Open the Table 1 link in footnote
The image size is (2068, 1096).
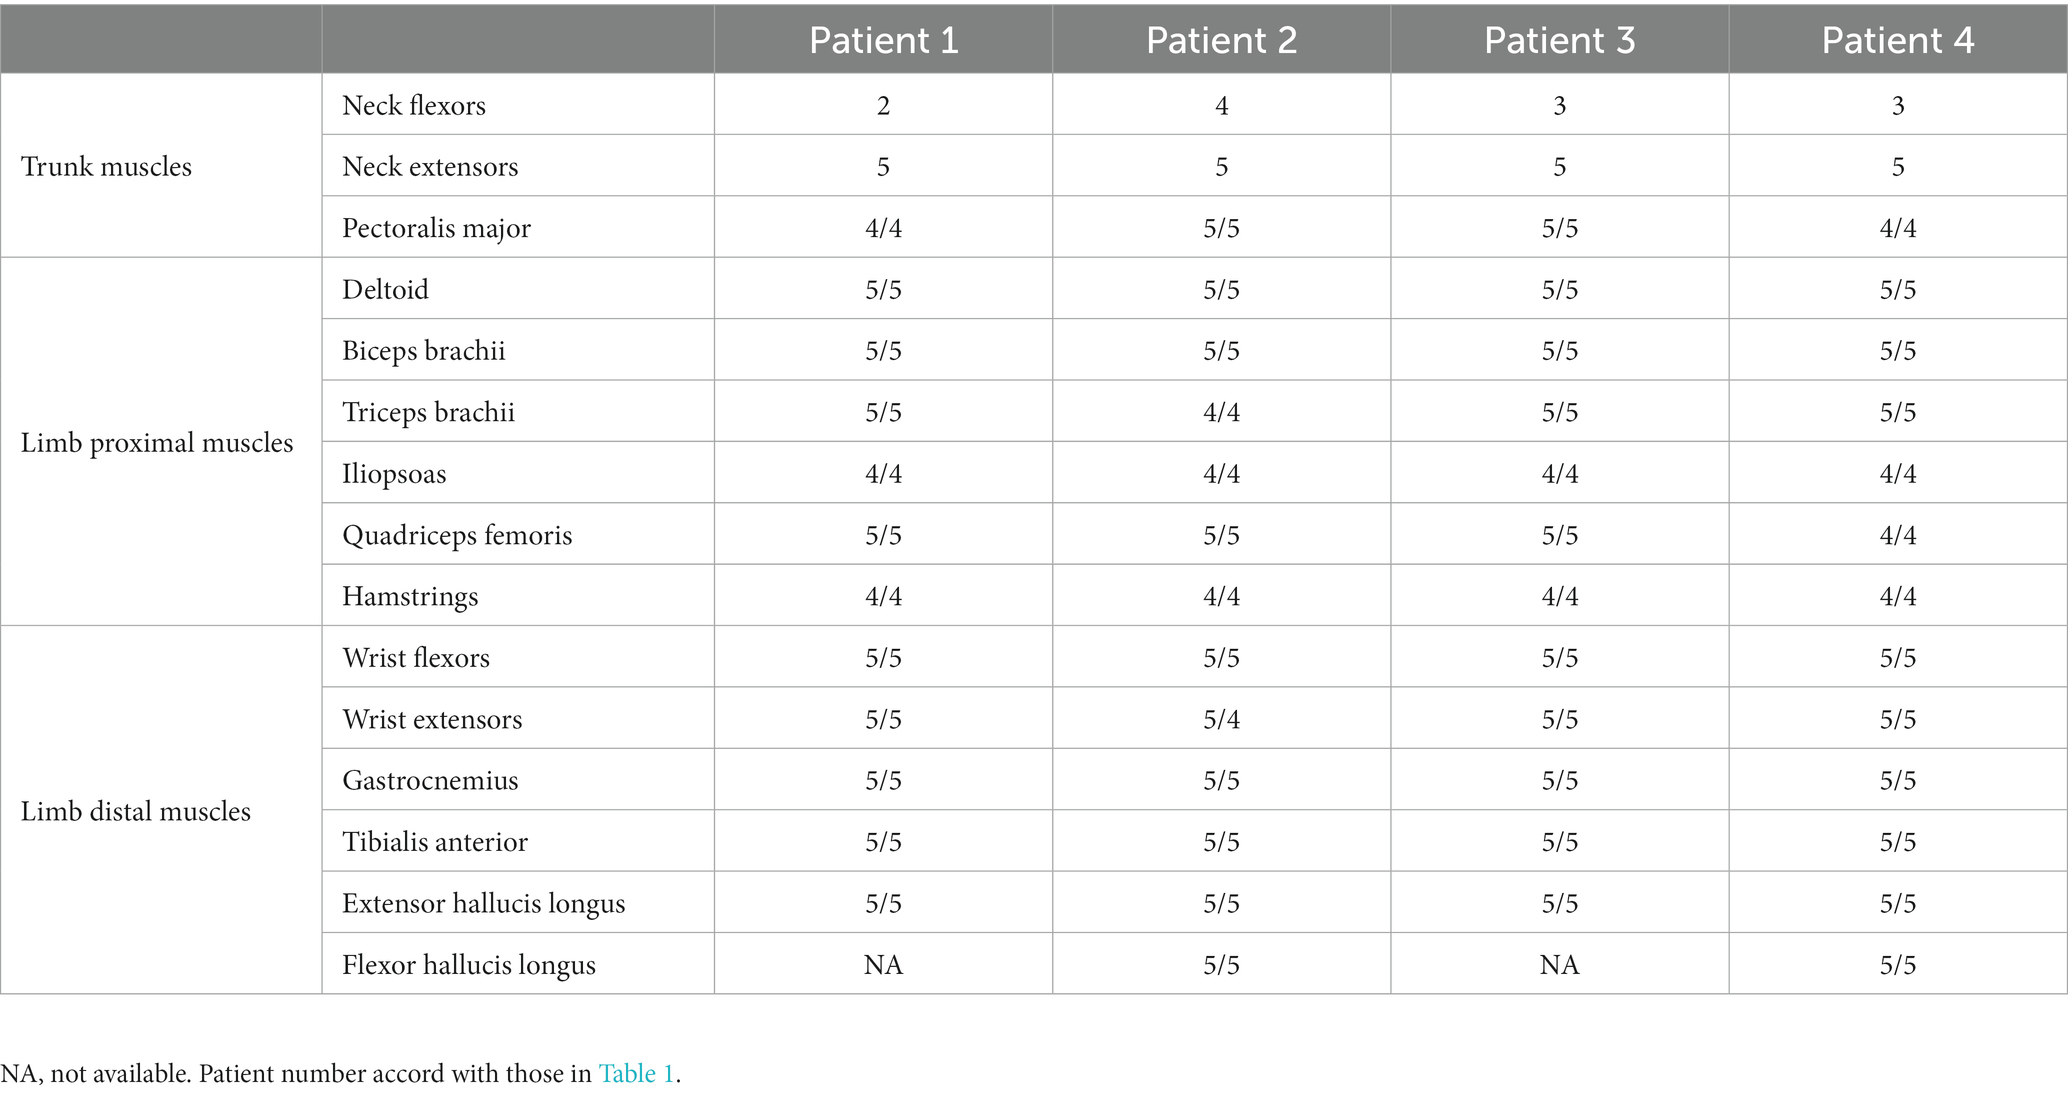(637, 1074)
